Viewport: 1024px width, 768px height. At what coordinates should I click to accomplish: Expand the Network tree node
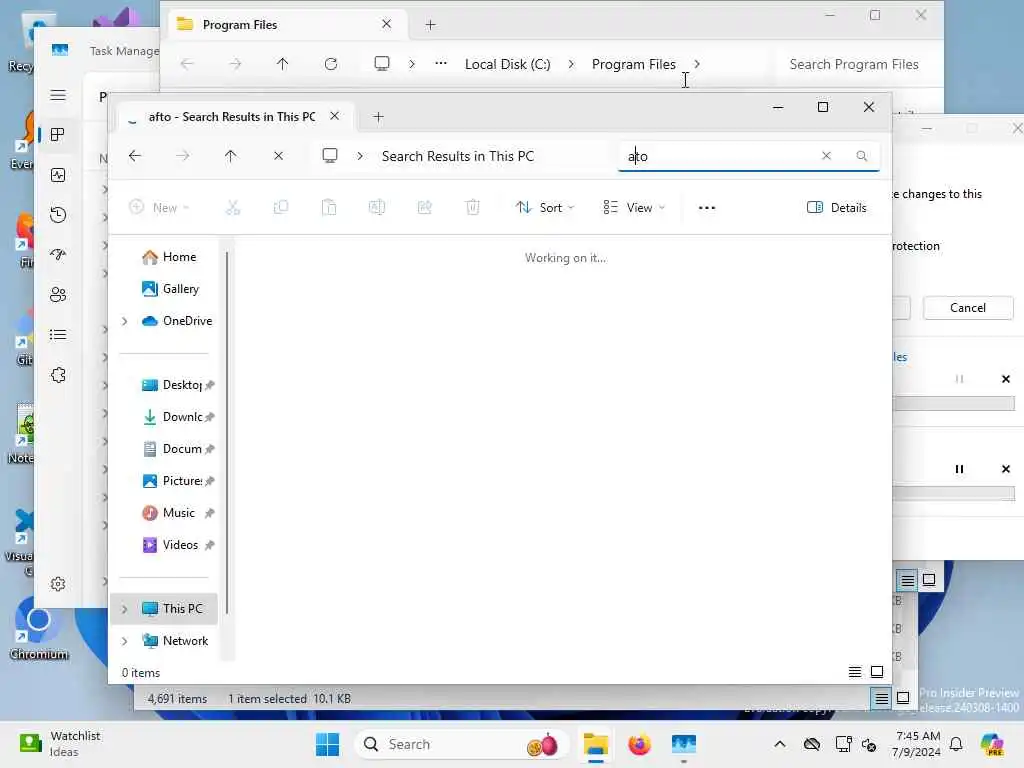[x=125, y=641]
